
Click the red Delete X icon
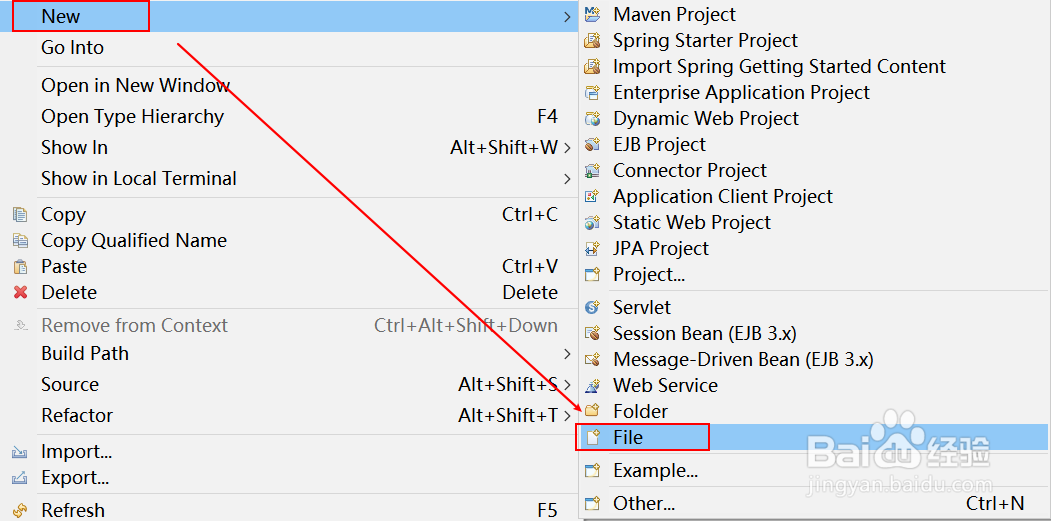[x=21, y=292]
